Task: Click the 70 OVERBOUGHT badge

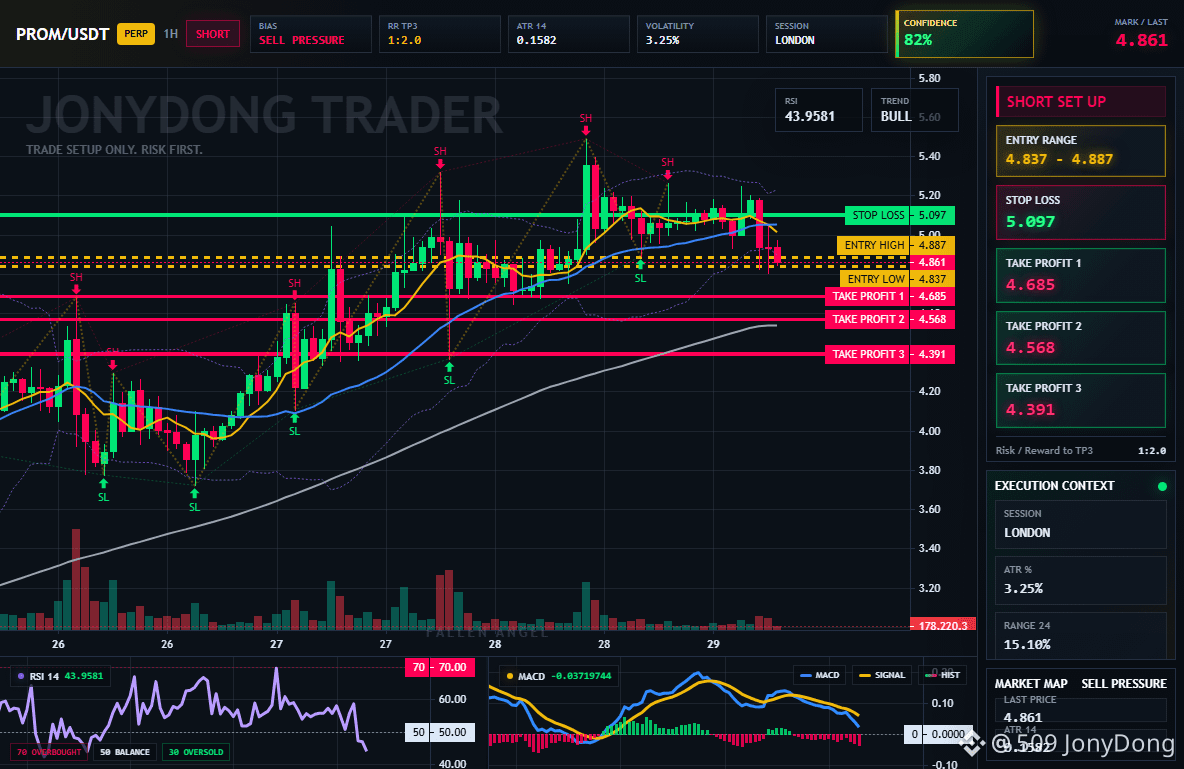Action: pos(48,752)
